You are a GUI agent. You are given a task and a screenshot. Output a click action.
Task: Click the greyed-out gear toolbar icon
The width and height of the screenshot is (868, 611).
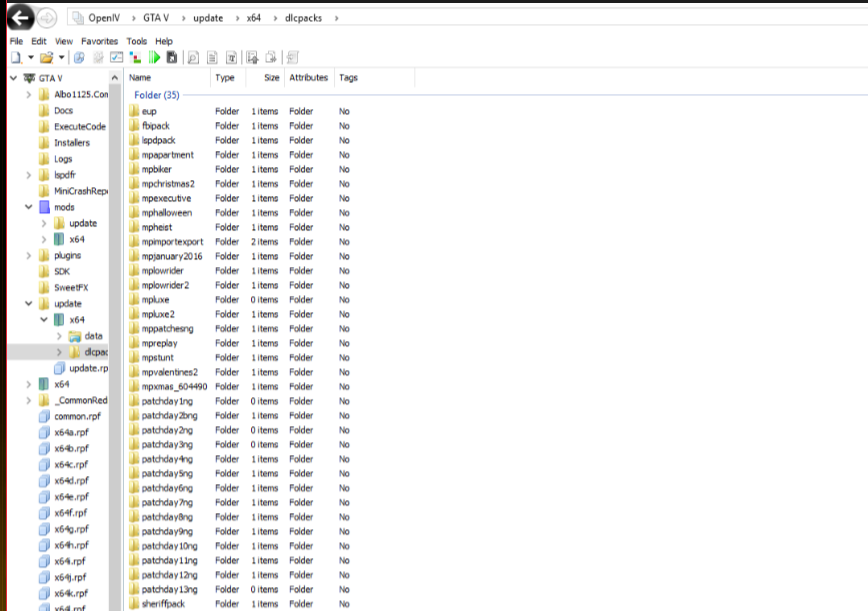point(98,58)
